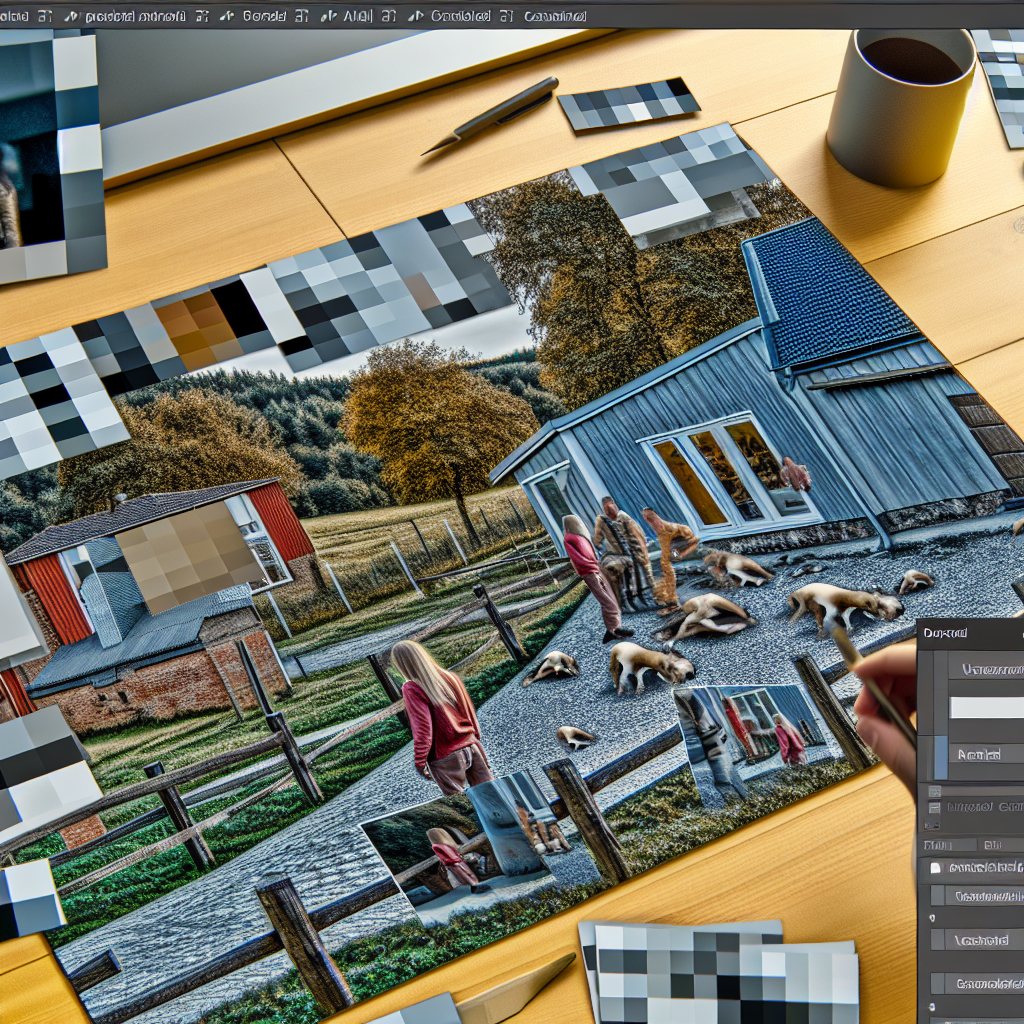Screen dimensions: 1024x1024
Task: Expand the first gray row under the panel header
Action: point(985,670)
